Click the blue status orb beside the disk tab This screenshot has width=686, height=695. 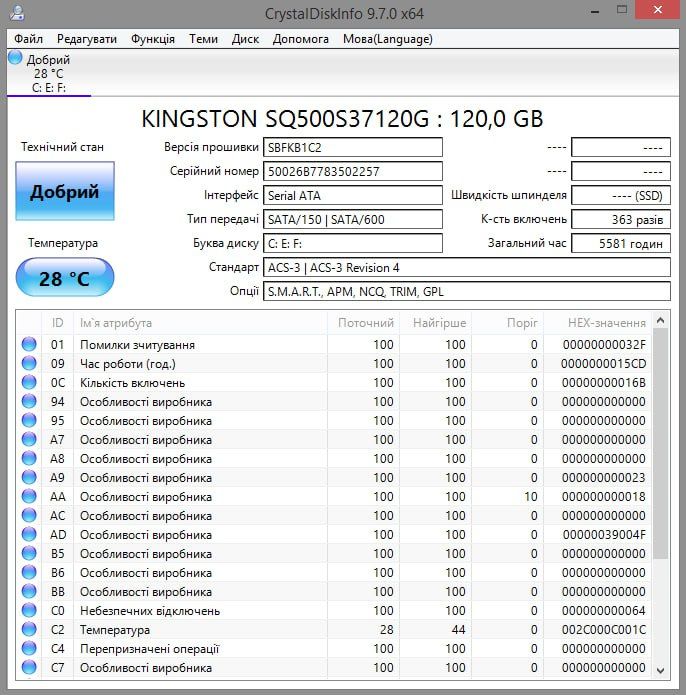[x=15, y=58]
